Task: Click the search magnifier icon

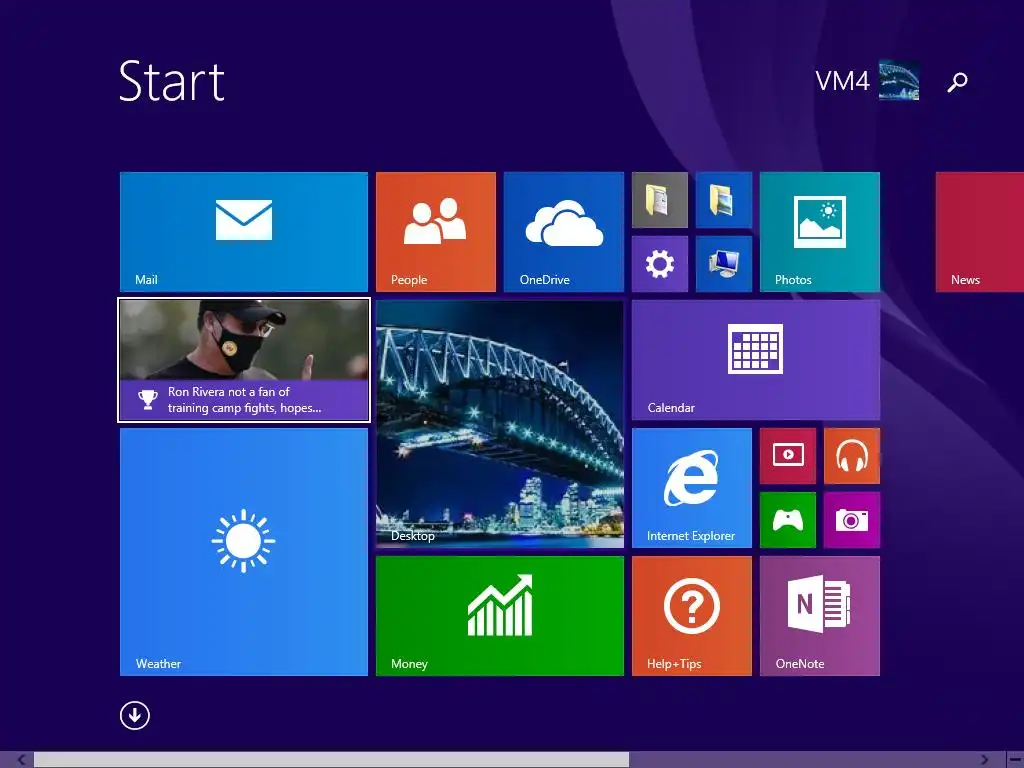Action: 957,82
